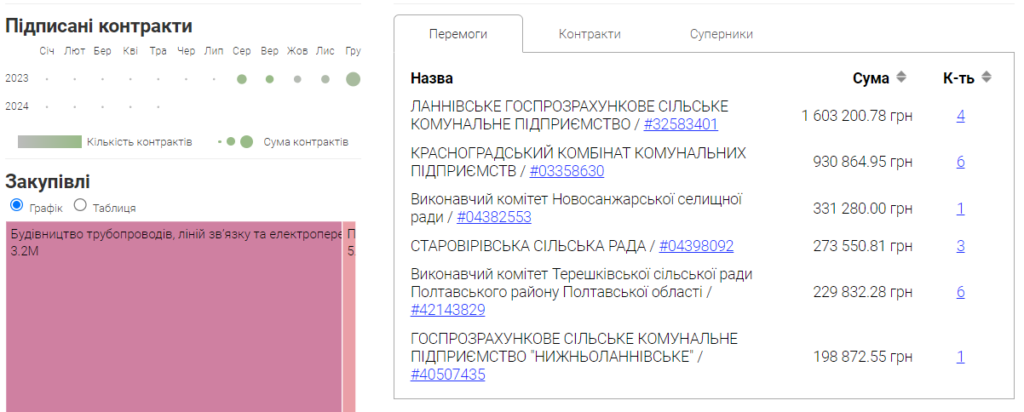This screenshot has width=1024, height=412.
Task: Click the green Кількість контрактів legend bar
Action: click(x=49, y=142)
